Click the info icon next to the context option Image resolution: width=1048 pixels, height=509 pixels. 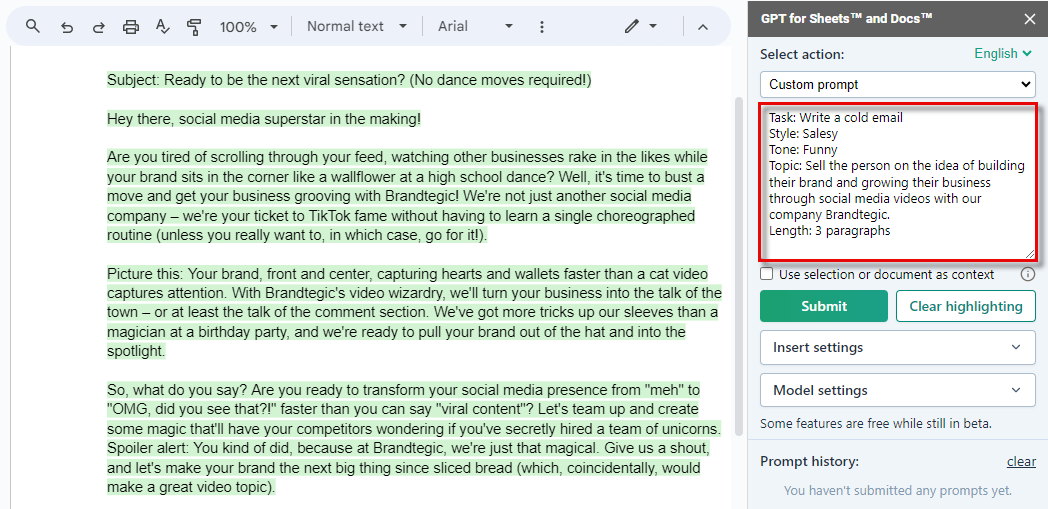tap(1028, 274)
